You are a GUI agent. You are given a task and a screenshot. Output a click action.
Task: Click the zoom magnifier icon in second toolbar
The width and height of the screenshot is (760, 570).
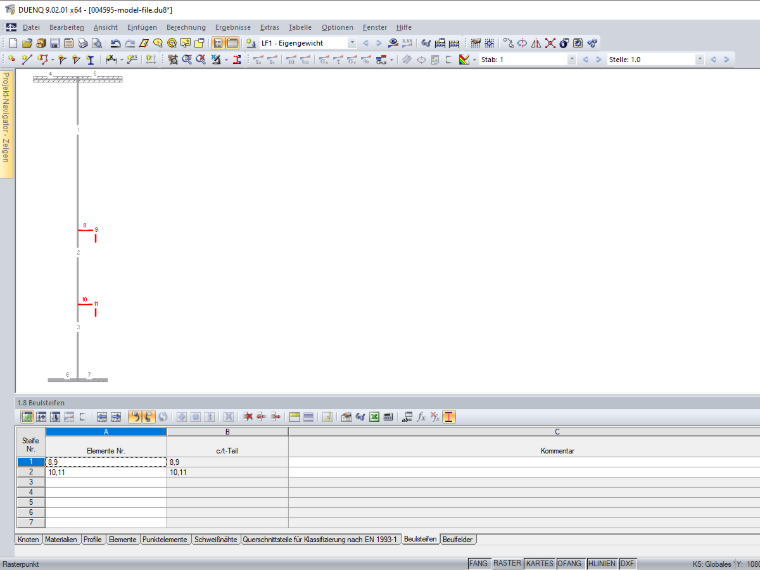(x=187, y=60)
